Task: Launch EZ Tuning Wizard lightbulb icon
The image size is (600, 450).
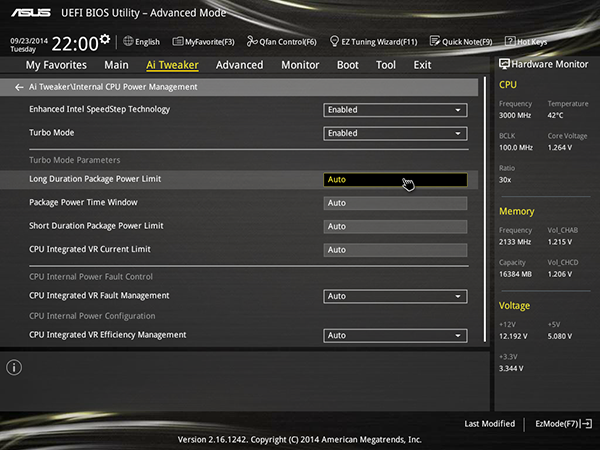Action: click(x=334, y=41)
